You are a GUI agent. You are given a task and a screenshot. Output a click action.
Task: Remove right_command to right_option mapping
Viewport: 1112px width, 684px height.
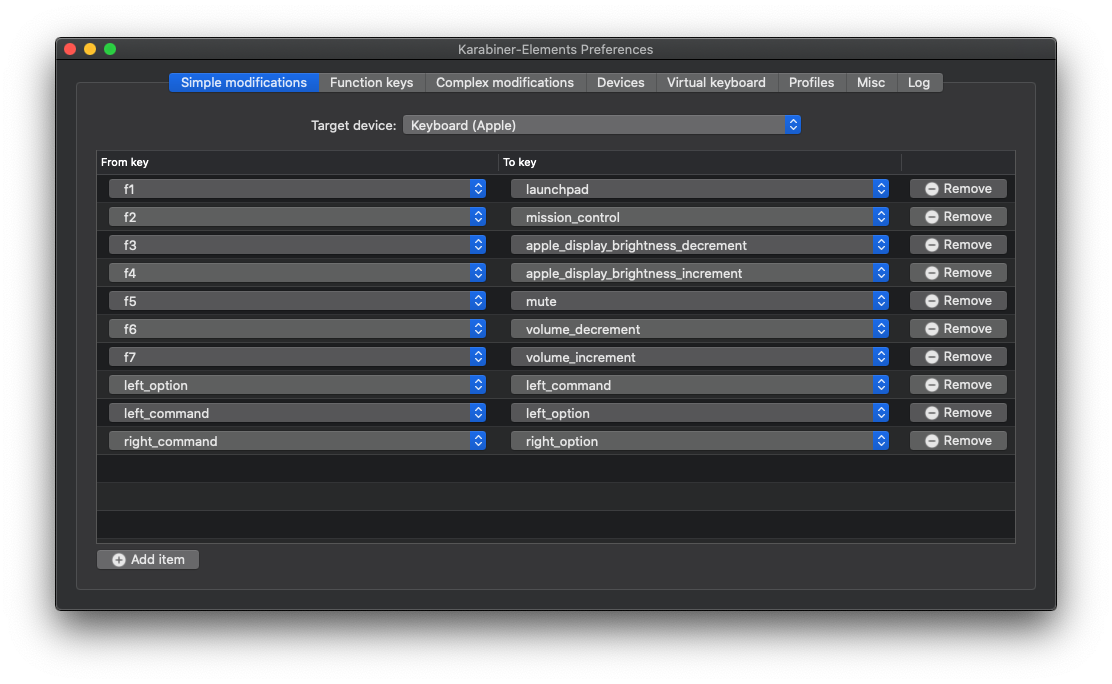click(x=958, y=441)
